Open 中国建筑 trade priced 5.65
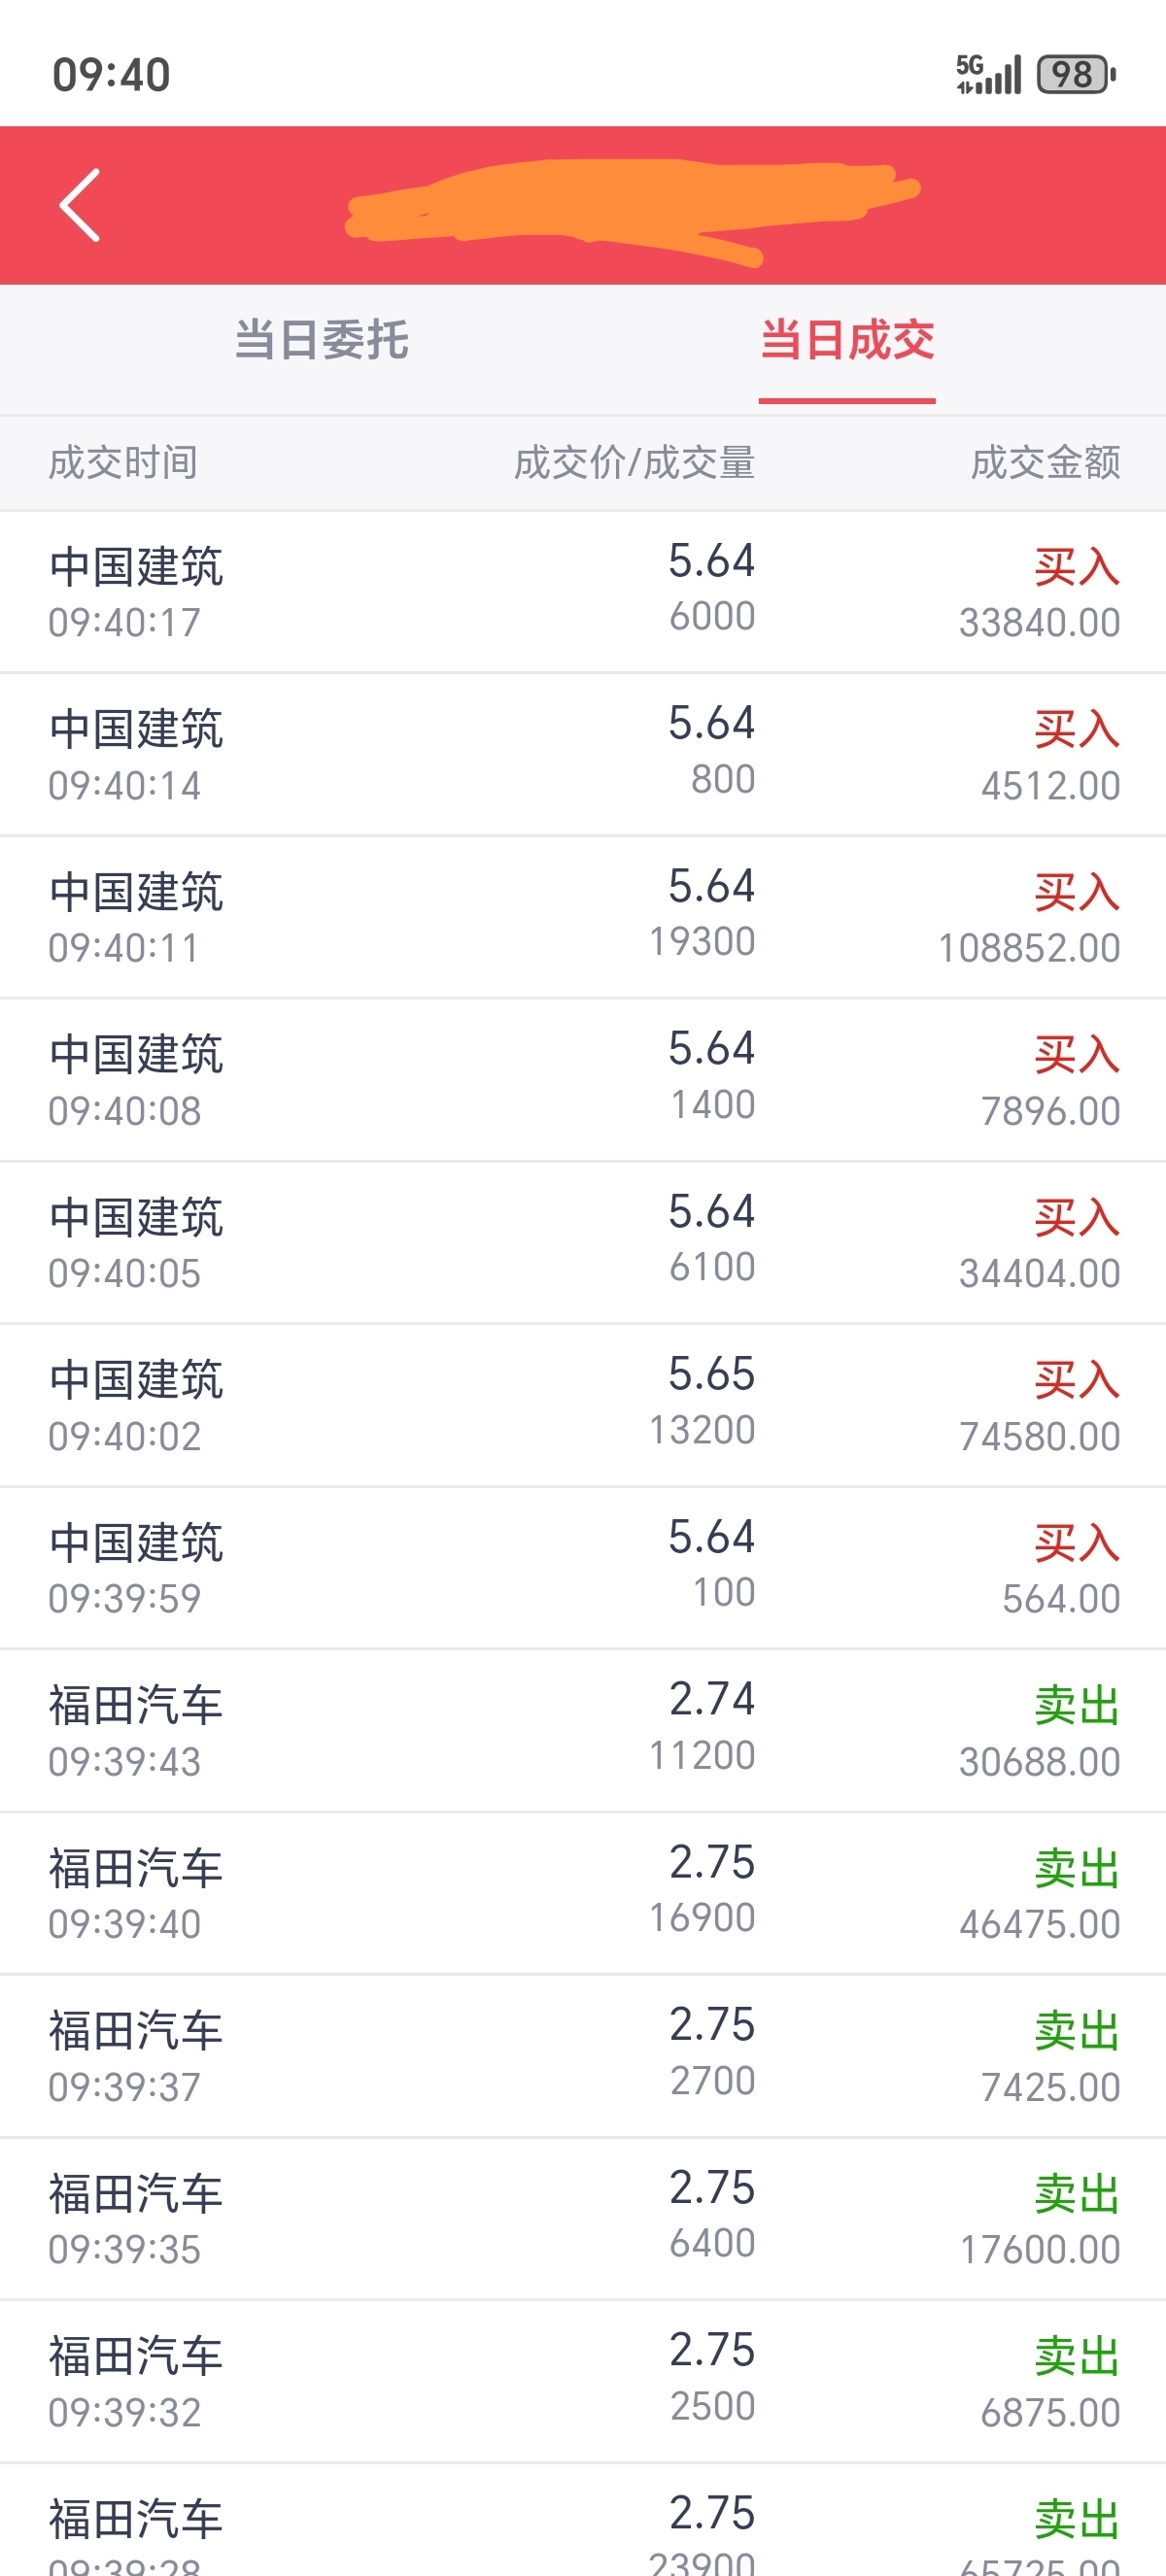Image resolution: width=1166 pixels, height=2576 pixels. 583,1406
